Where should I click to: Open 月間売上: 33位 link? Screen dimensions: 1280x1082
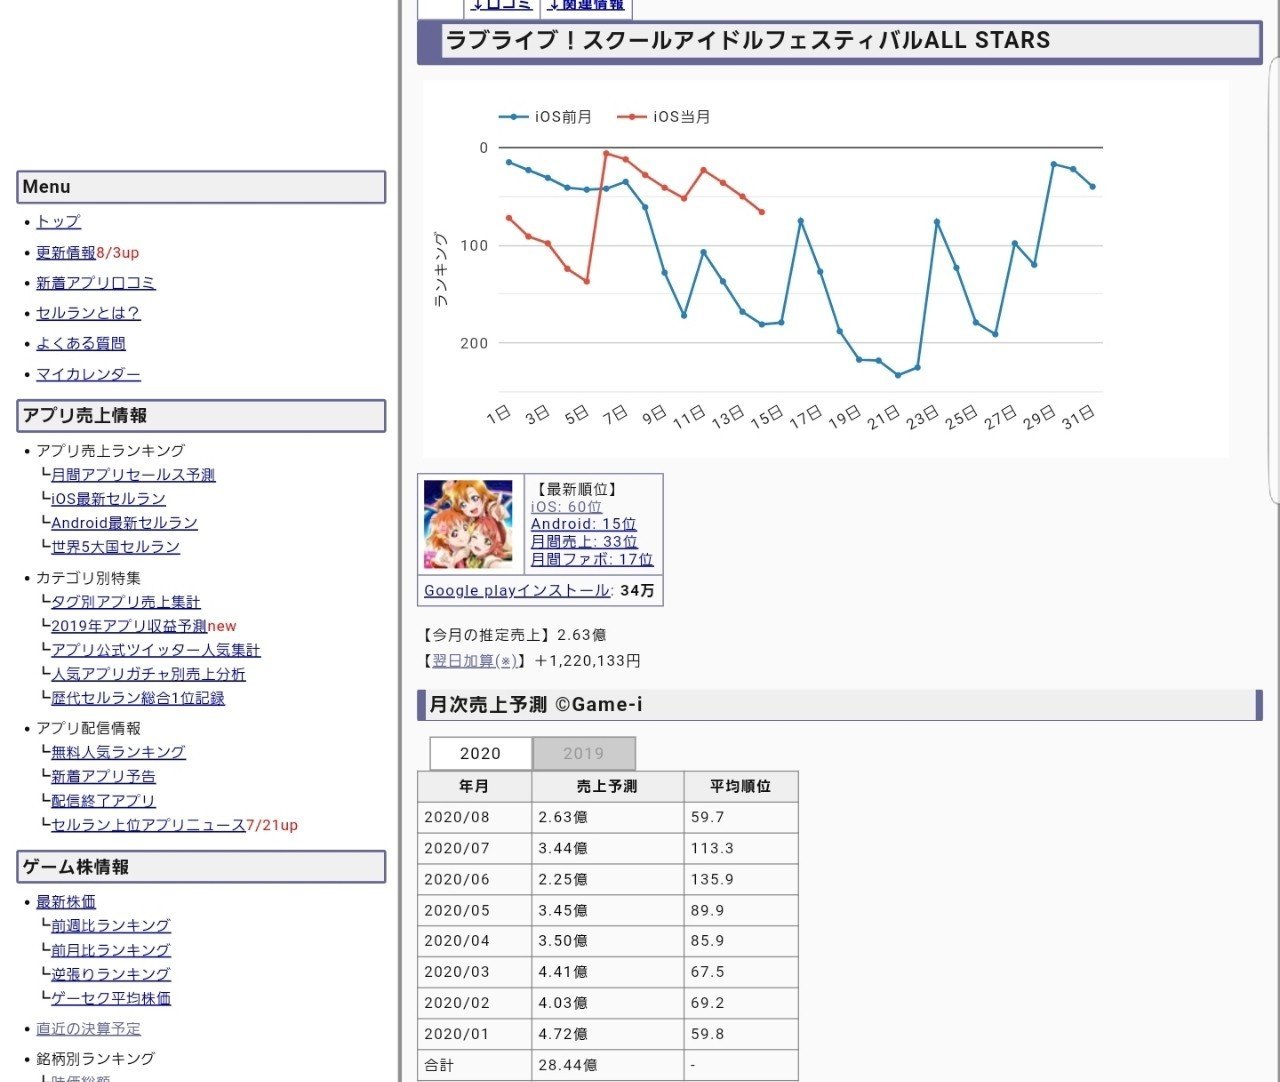584,542
